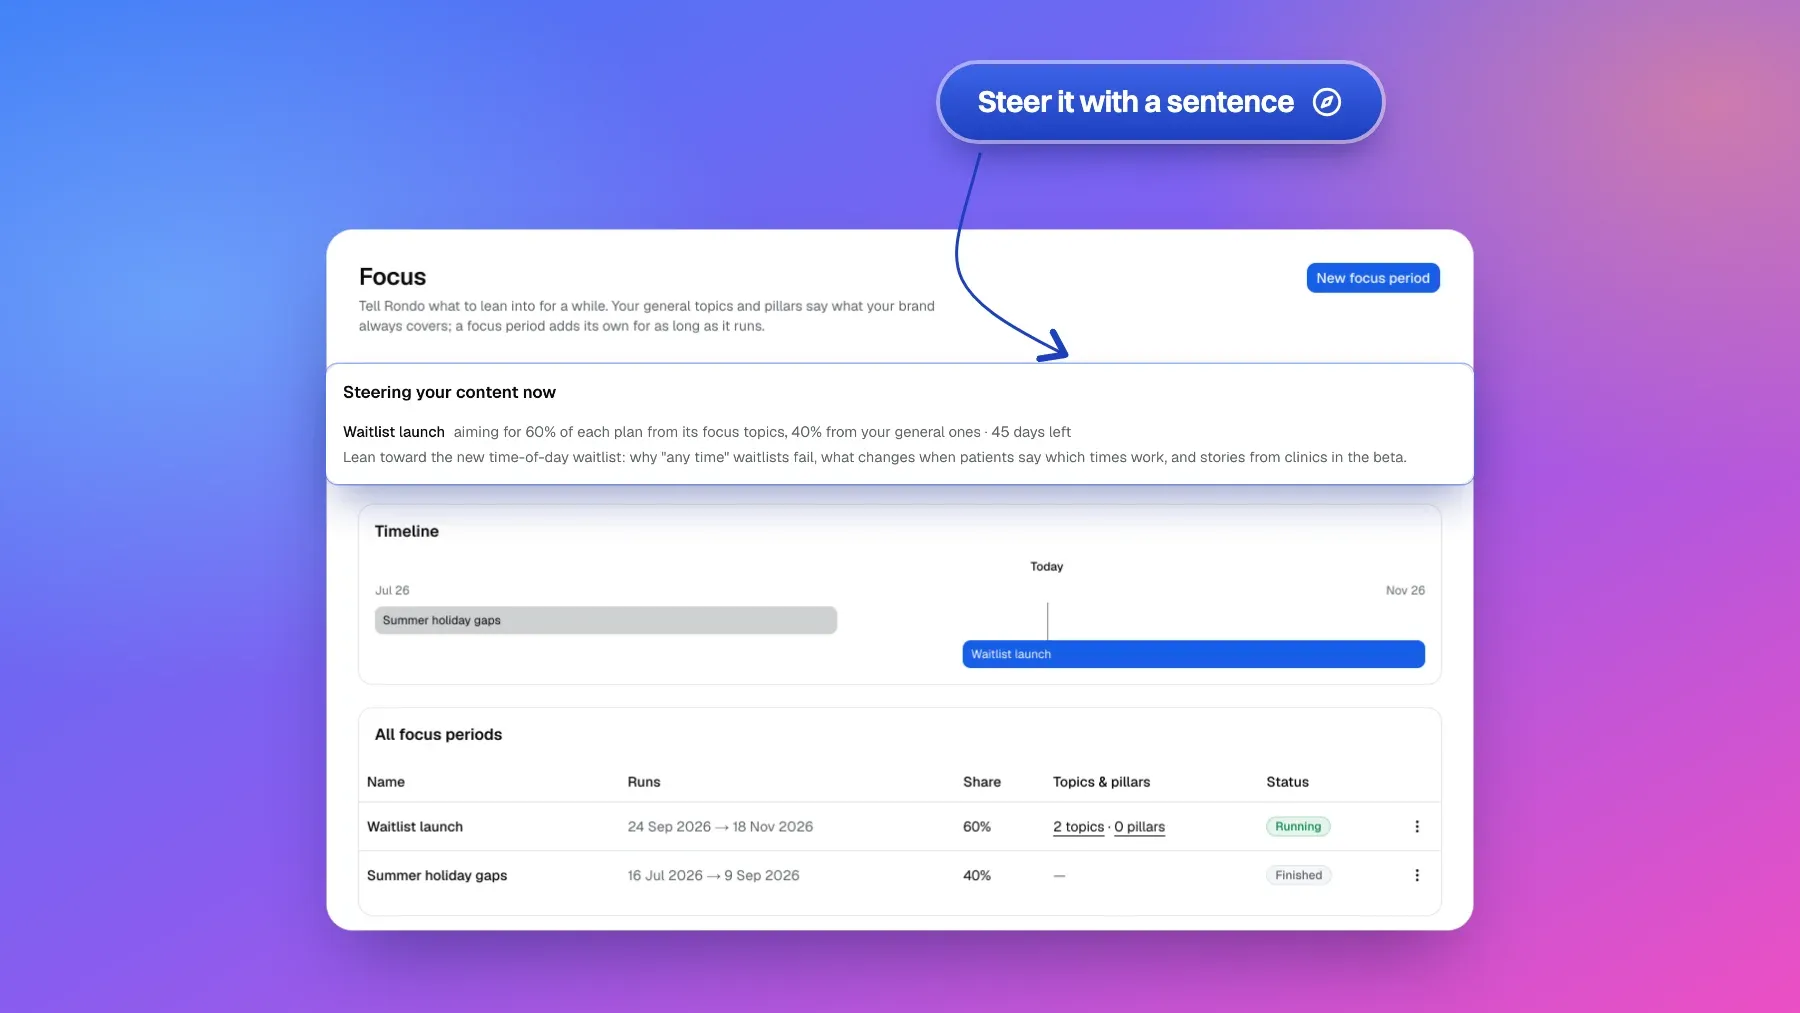The image size is (1800, 1013).
Task: Click the Jul 26 timeline start label
Action: coord(392,590)
